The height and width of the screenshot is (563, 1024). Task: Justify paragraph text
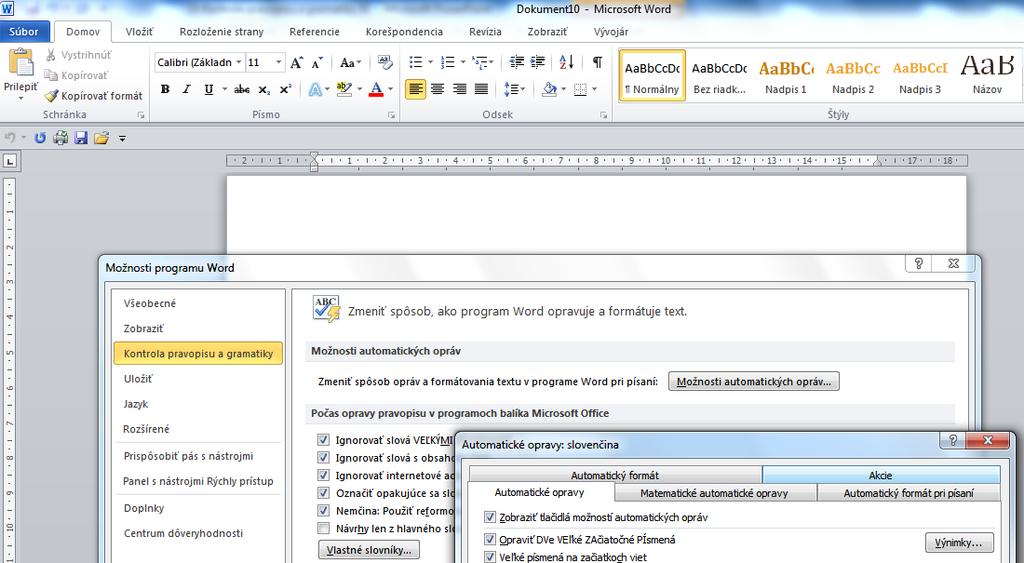pyautogui.click(x=481, y=89)
